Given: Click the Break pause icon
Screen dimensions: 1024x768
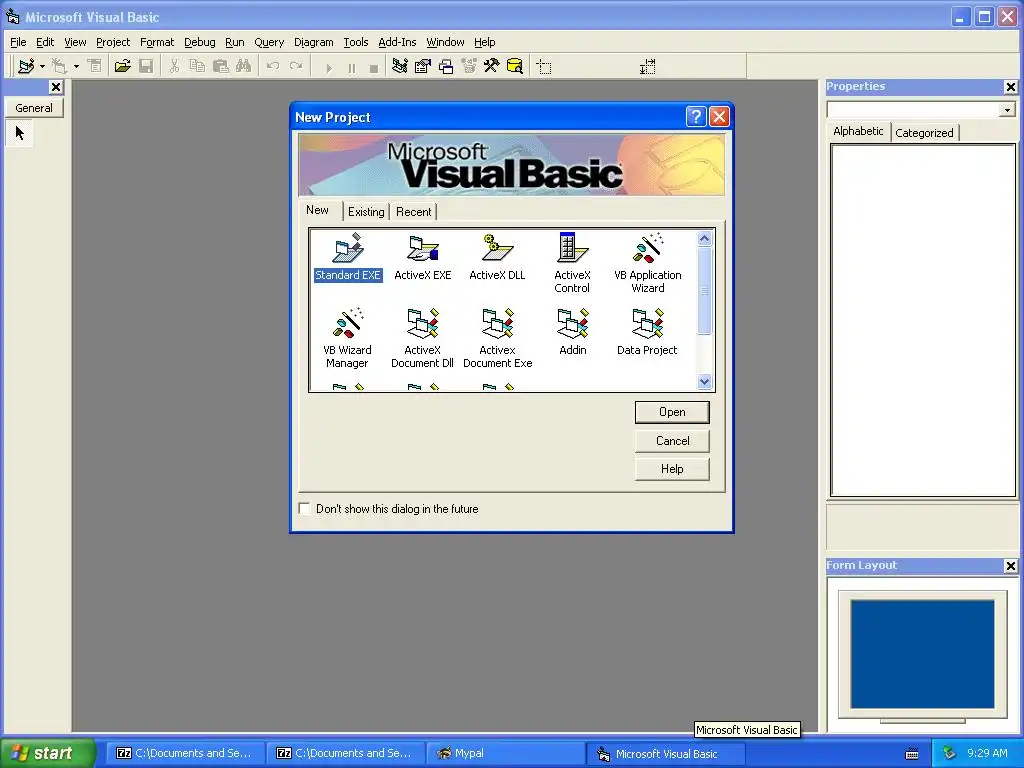Looking at the screenshot, I should click(351, 67).
